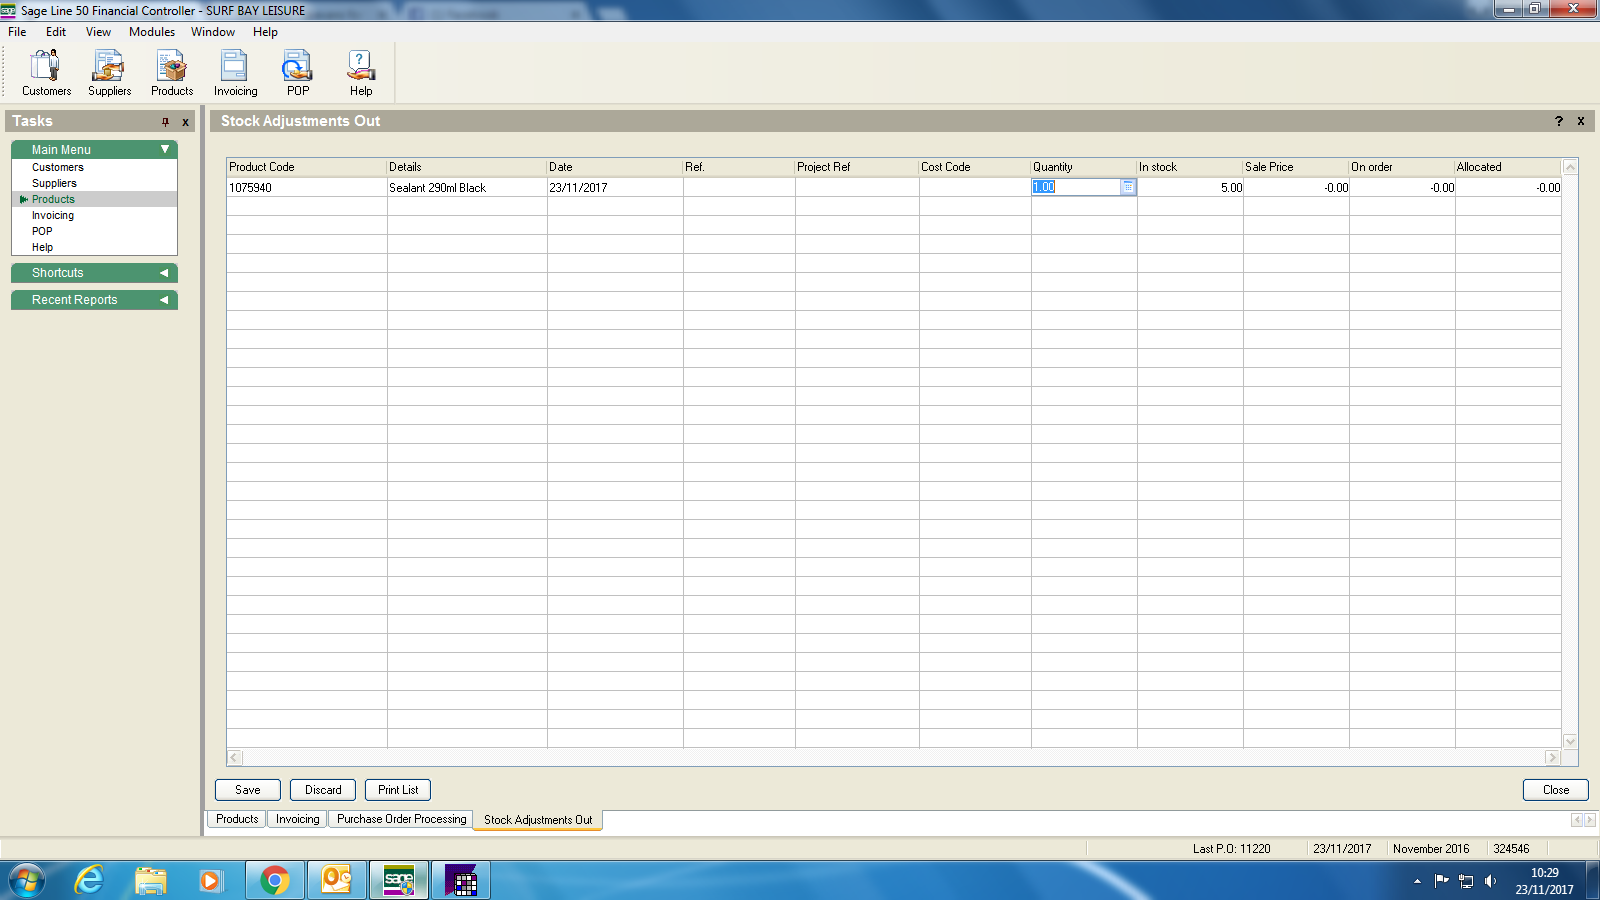The width and height of the screenshot is (1600, 900).
Task: Open the Products toolbar icon
Action: (x=172, y=73)
